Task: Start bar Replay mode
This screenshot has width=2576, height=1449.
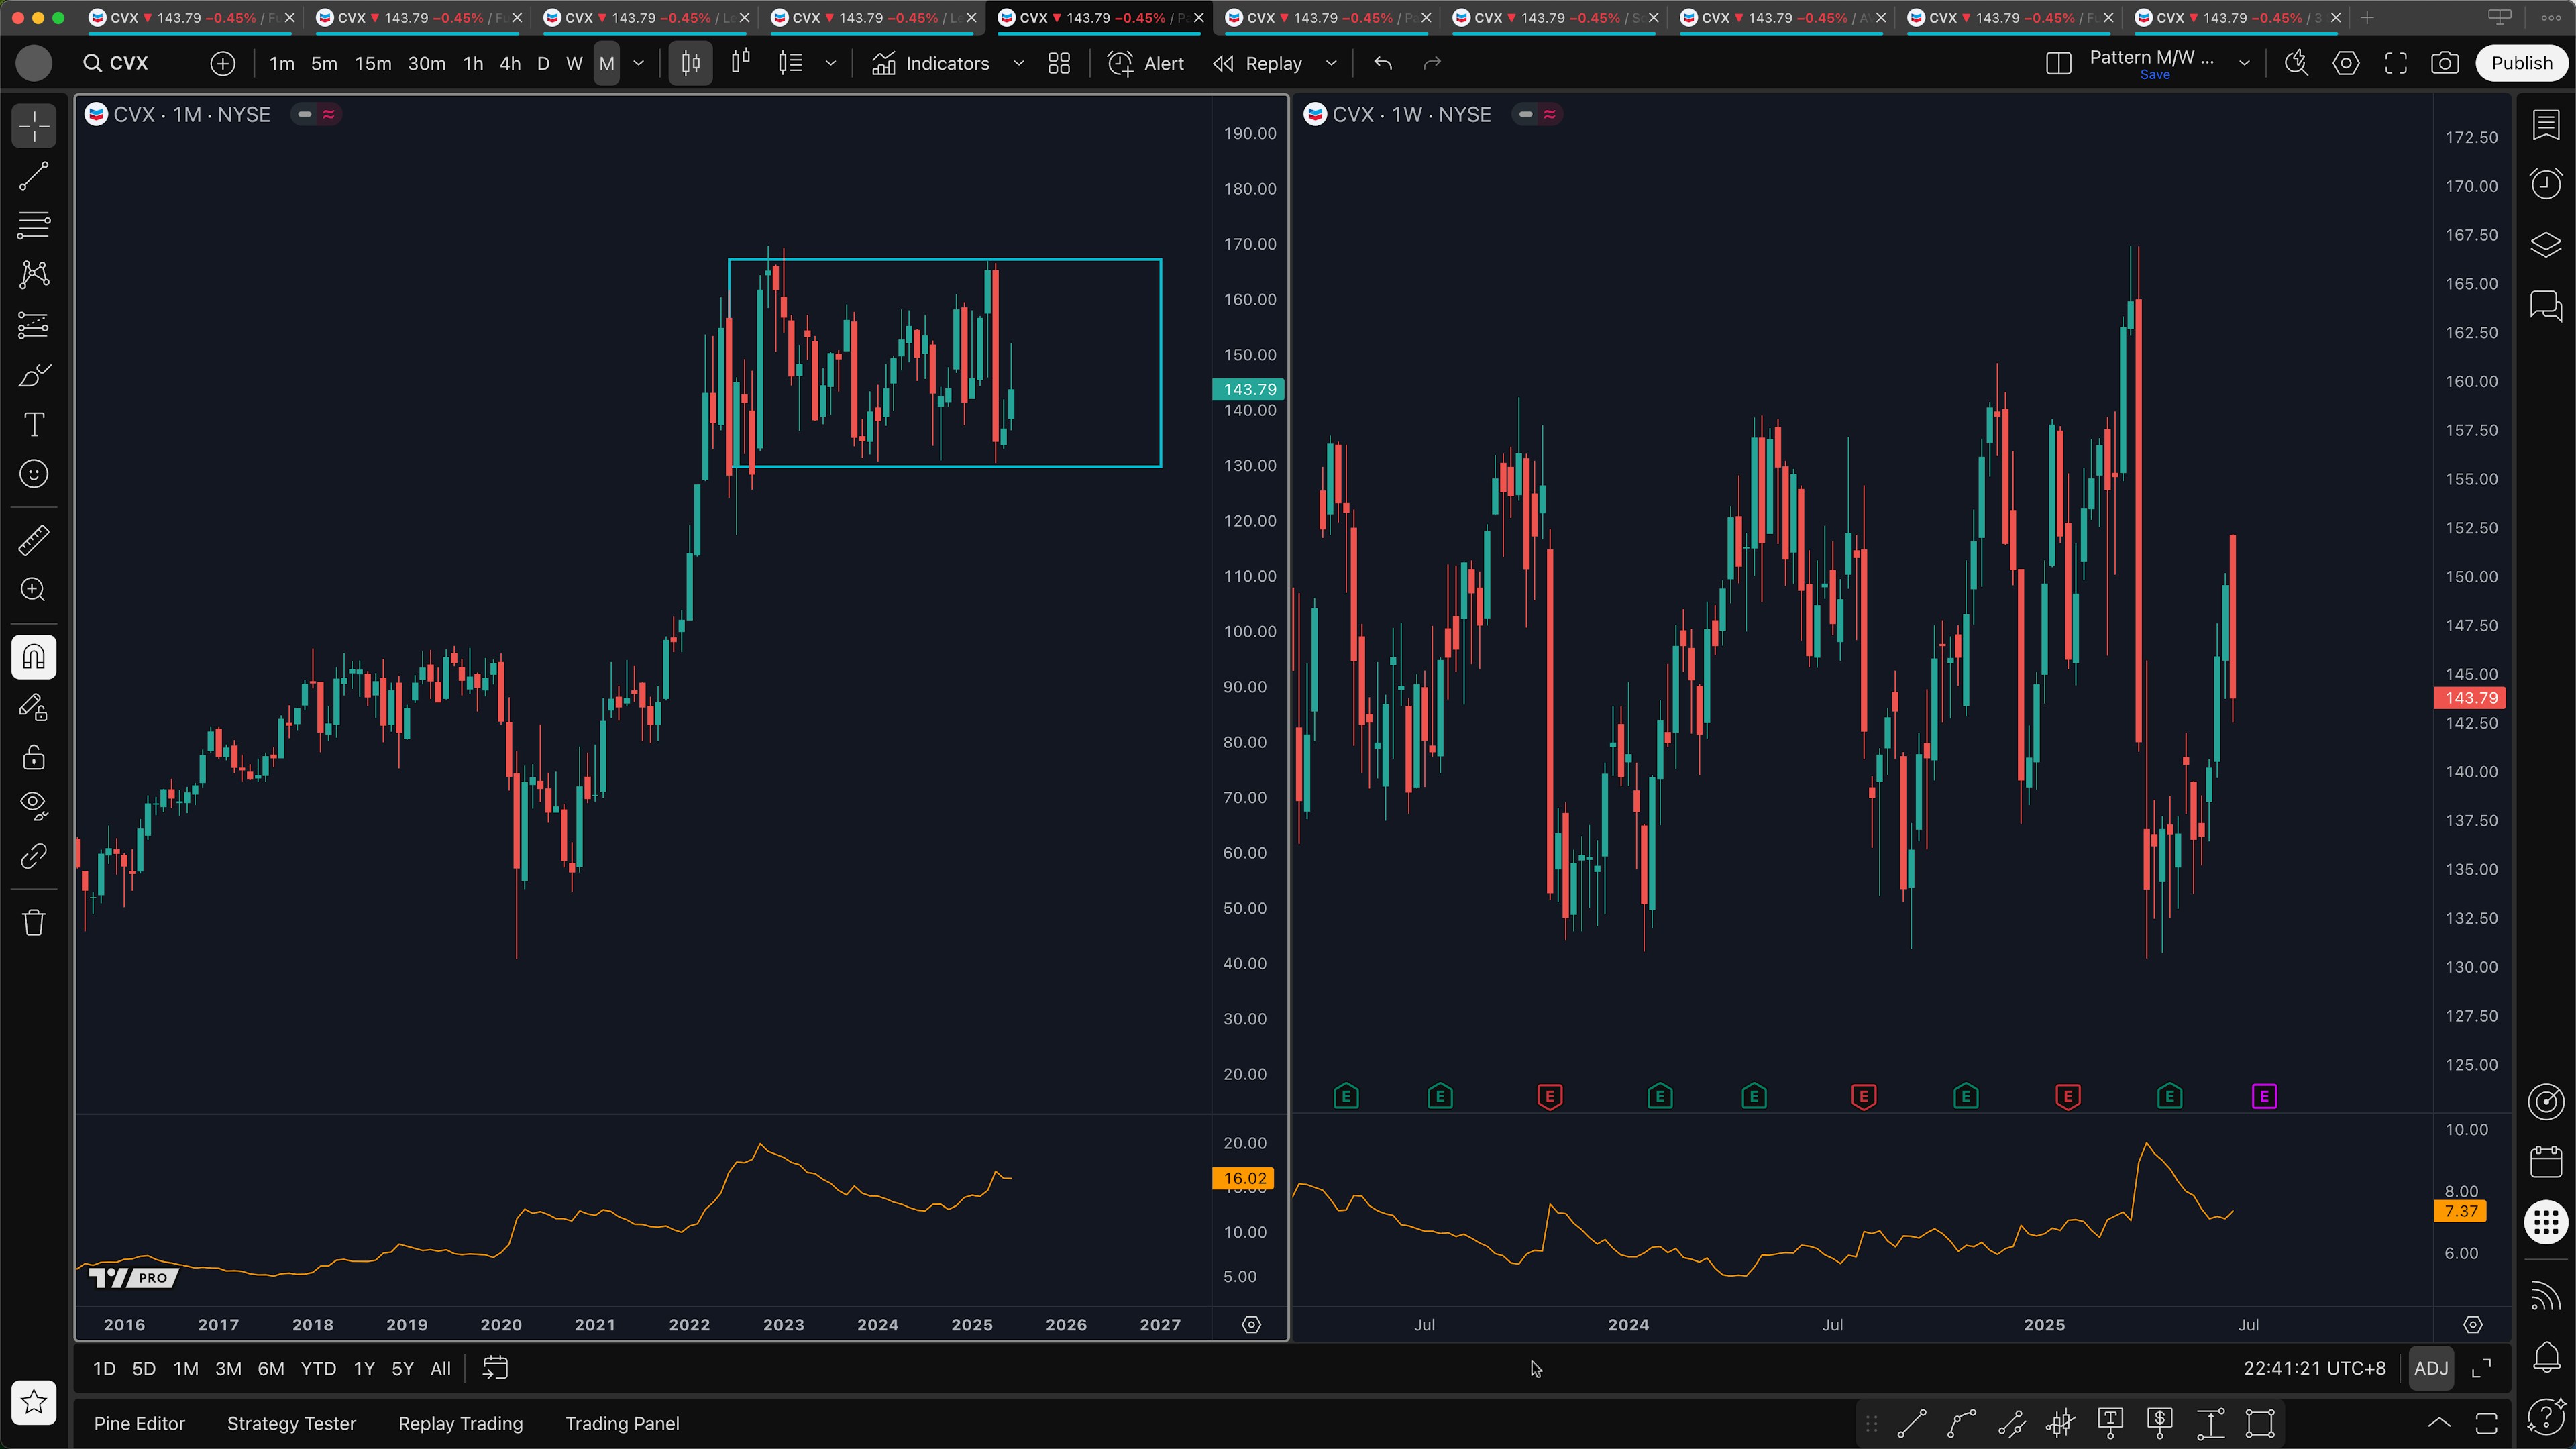Action: (x=1258, y=63)
